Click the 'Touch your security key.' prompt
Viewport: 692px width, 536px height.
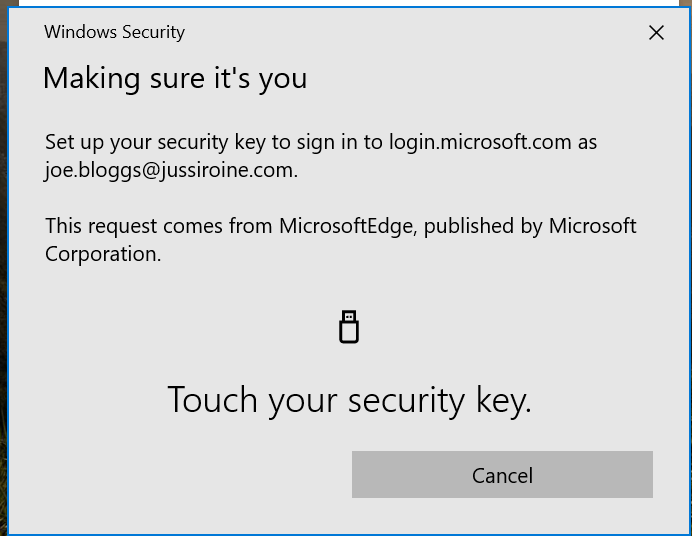(x=350, y=400)
